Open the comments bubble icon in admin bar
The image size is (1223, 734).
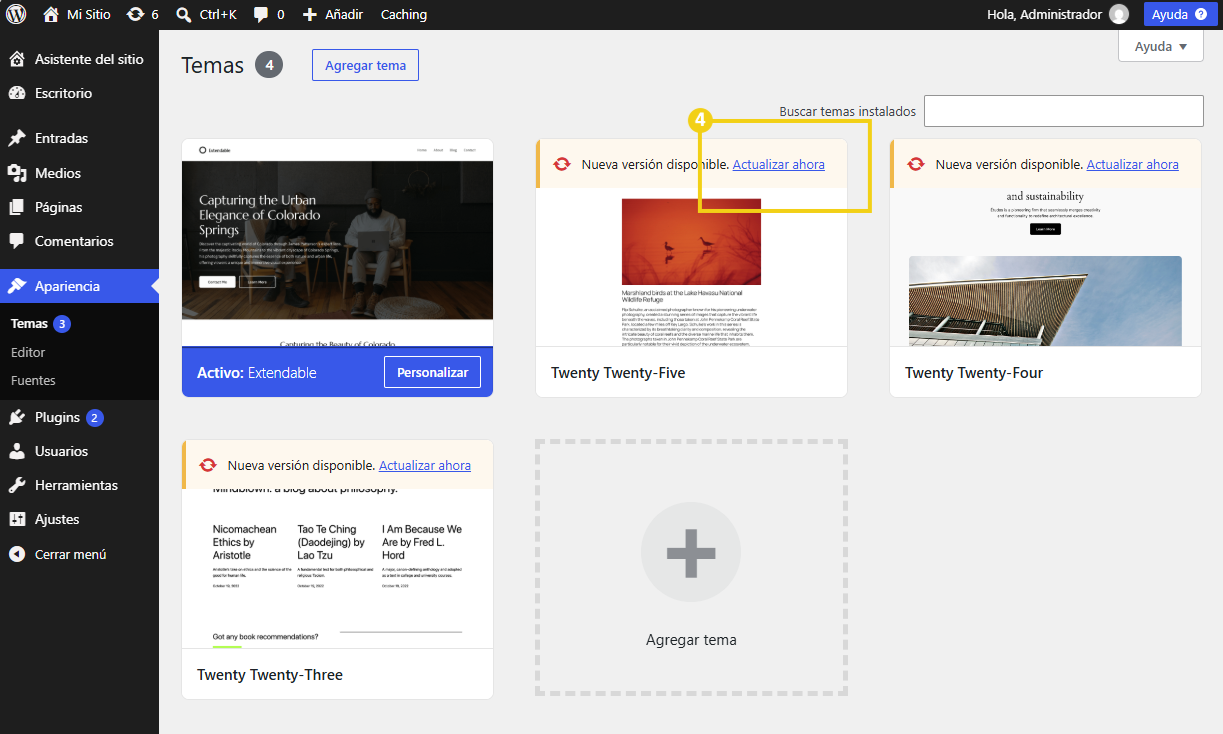261,14
